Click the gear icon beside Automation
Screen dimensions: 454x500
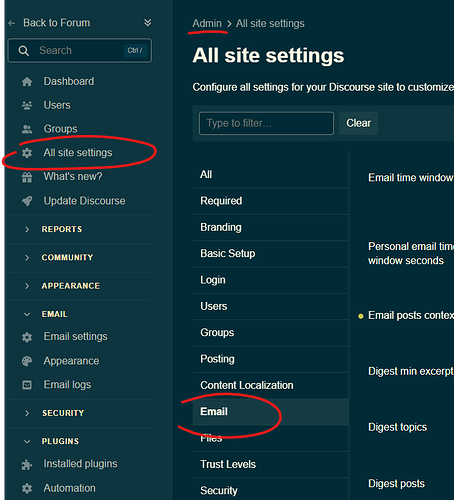(x=27, y=489)
